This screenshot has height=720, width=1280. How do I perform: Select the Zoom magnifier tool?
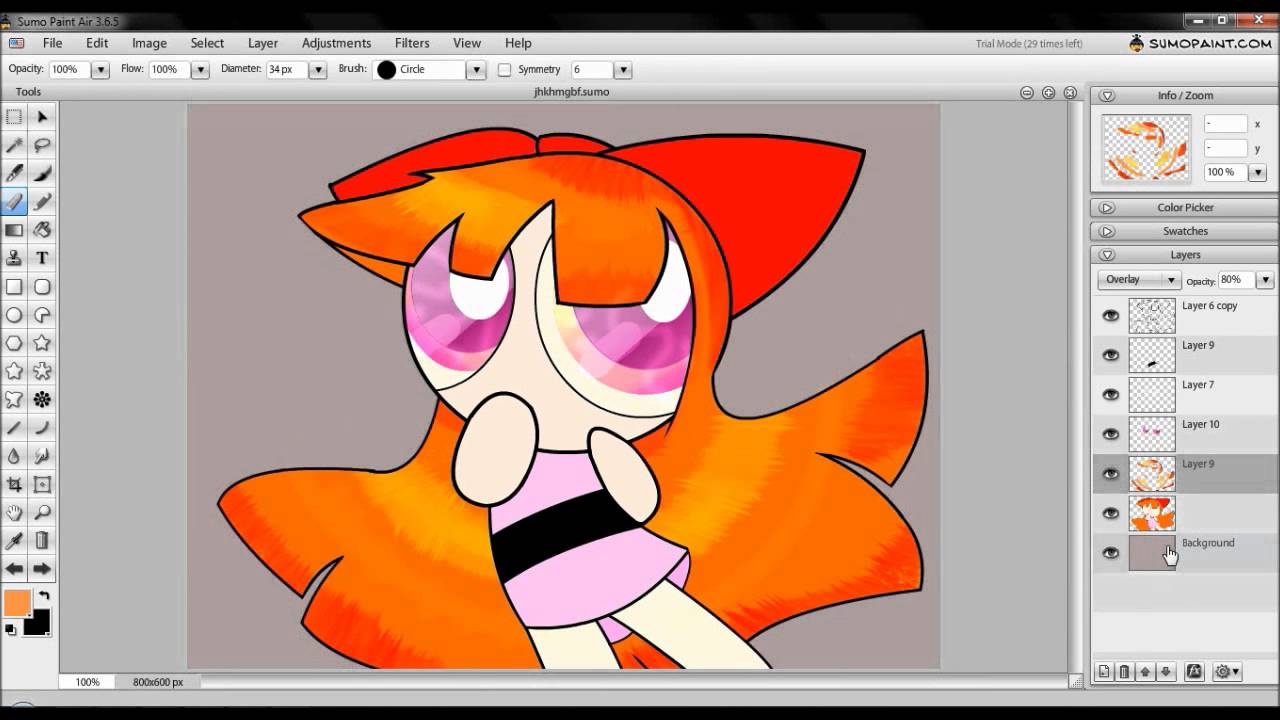coord(42,513)
